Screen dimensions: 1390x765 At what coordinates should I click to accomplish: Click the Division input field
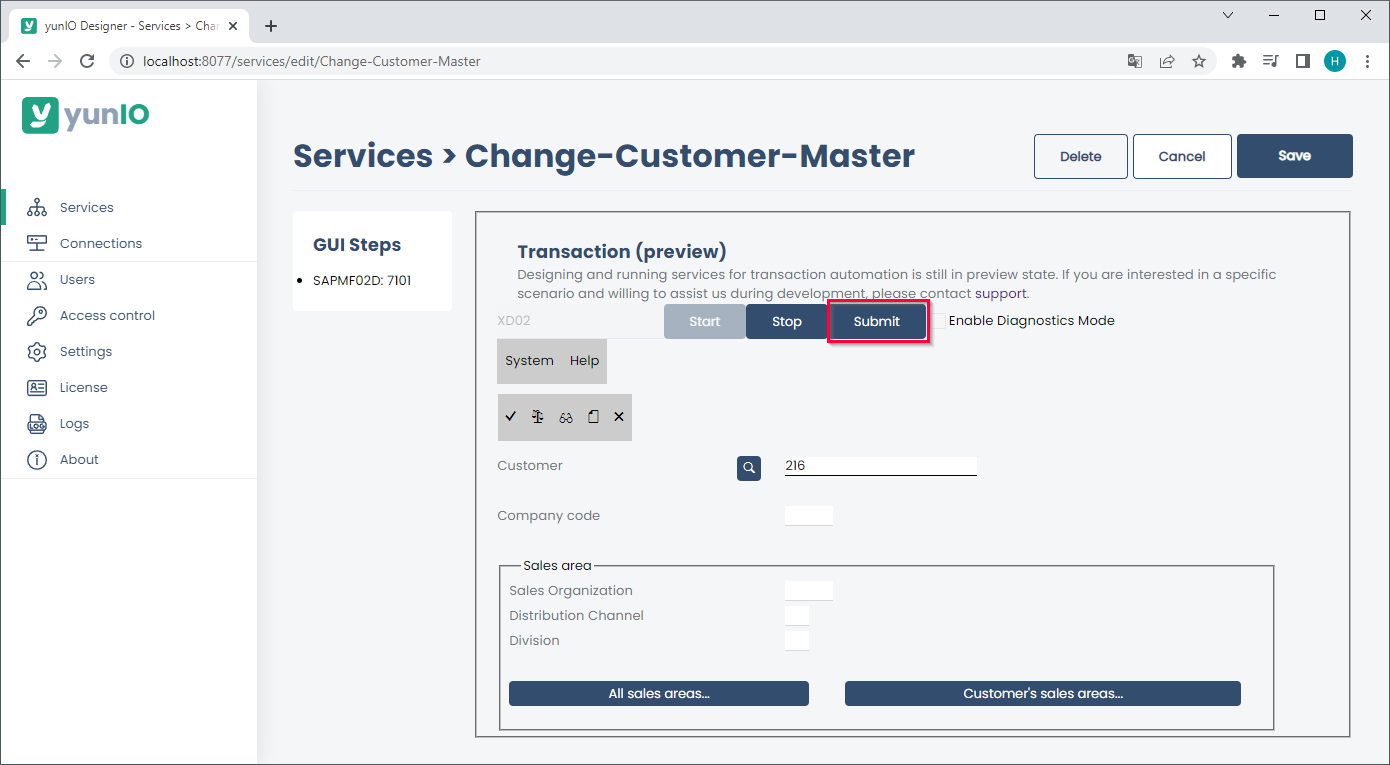(x=797, y=641)
